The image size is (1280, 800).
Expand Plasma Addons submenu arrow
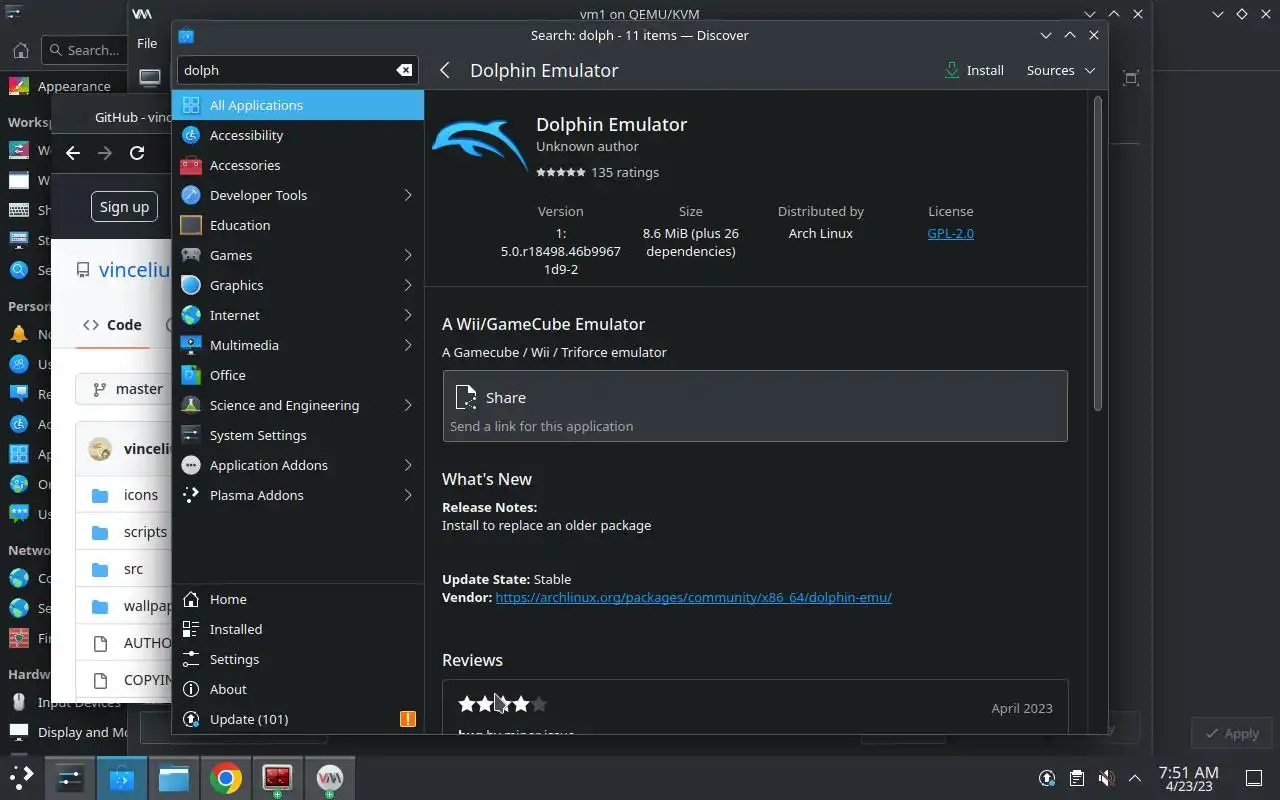[408, 495]
